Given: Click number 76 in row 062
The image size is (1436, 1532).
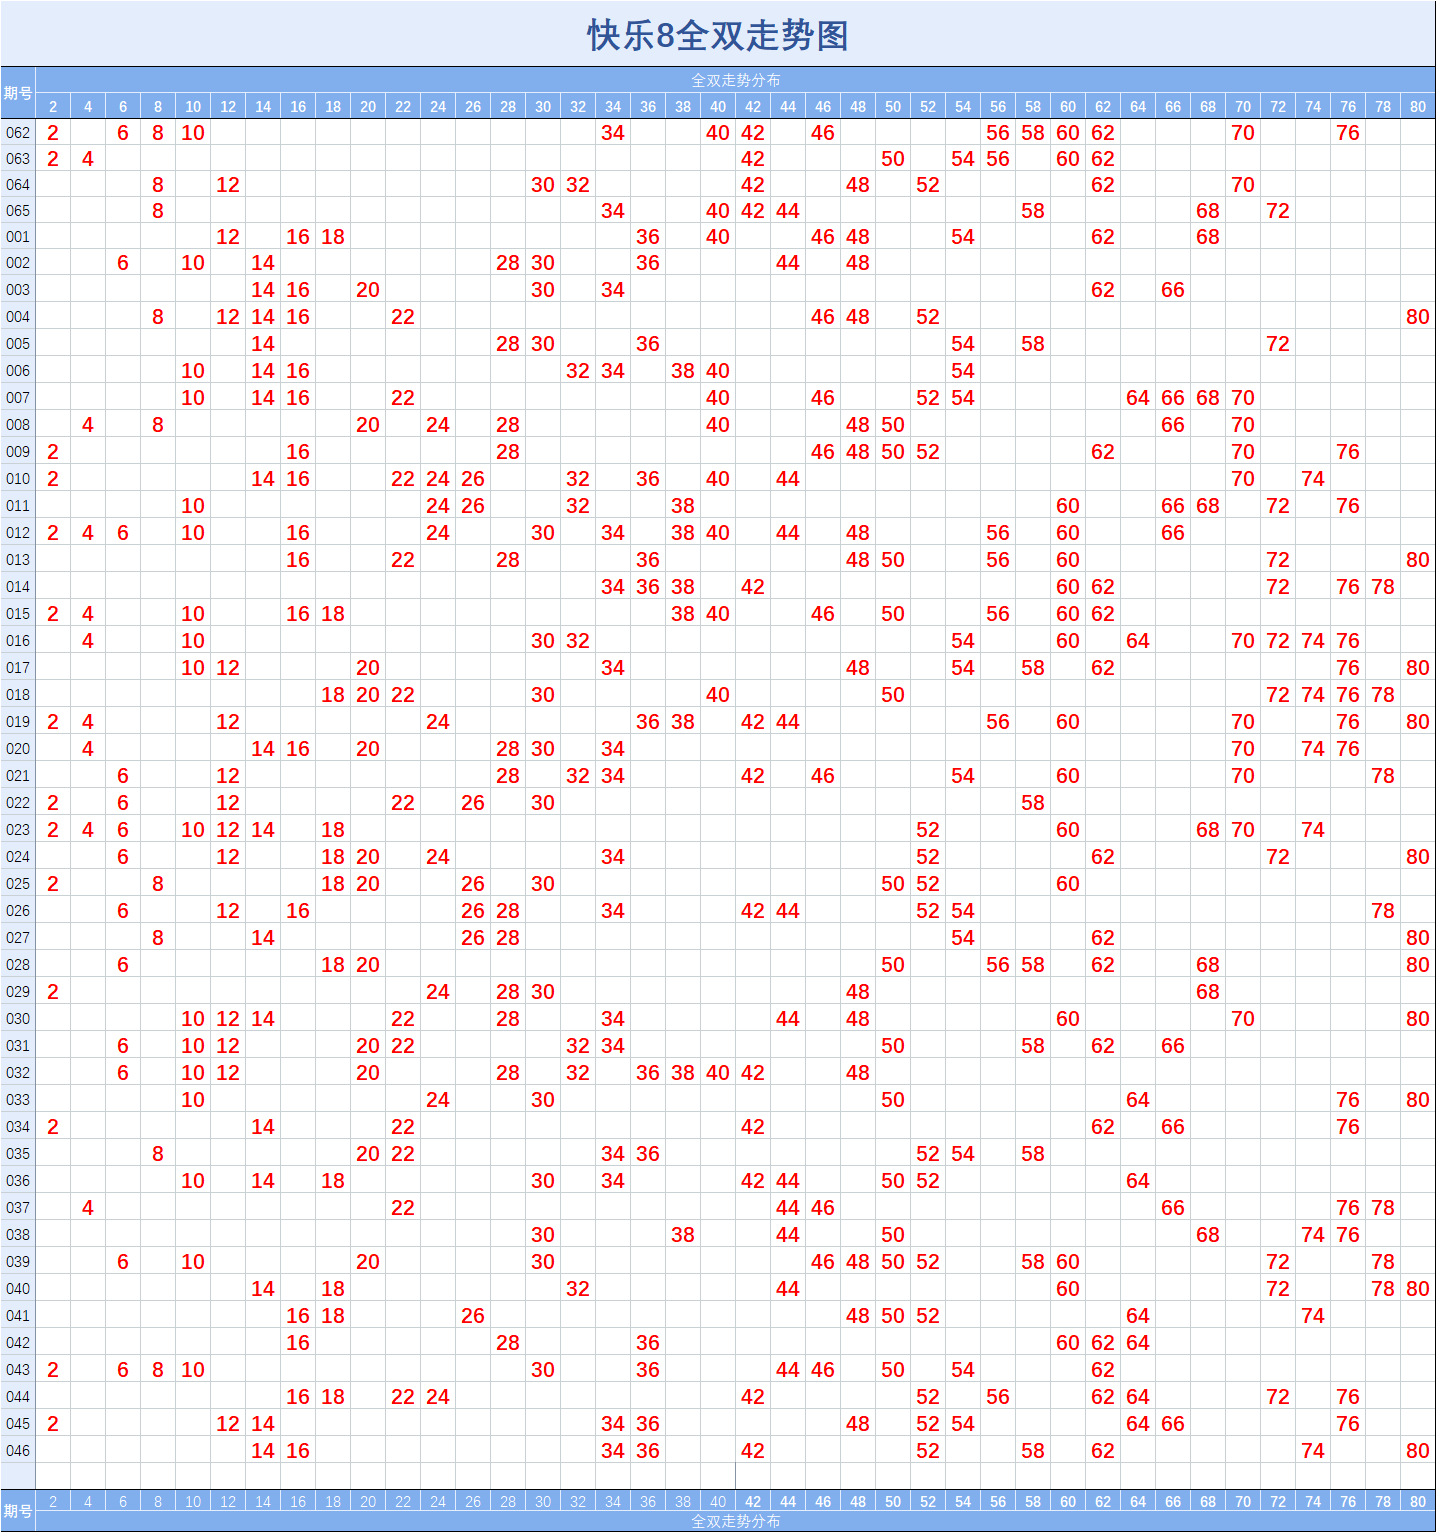Looking at the screenshot, I should (1348, 133).
